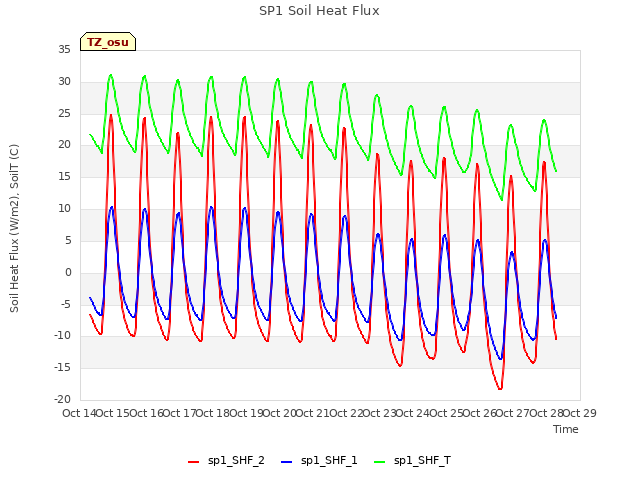Click the Time x-axis label
This screenshot has width=640, height=480.
566,429
